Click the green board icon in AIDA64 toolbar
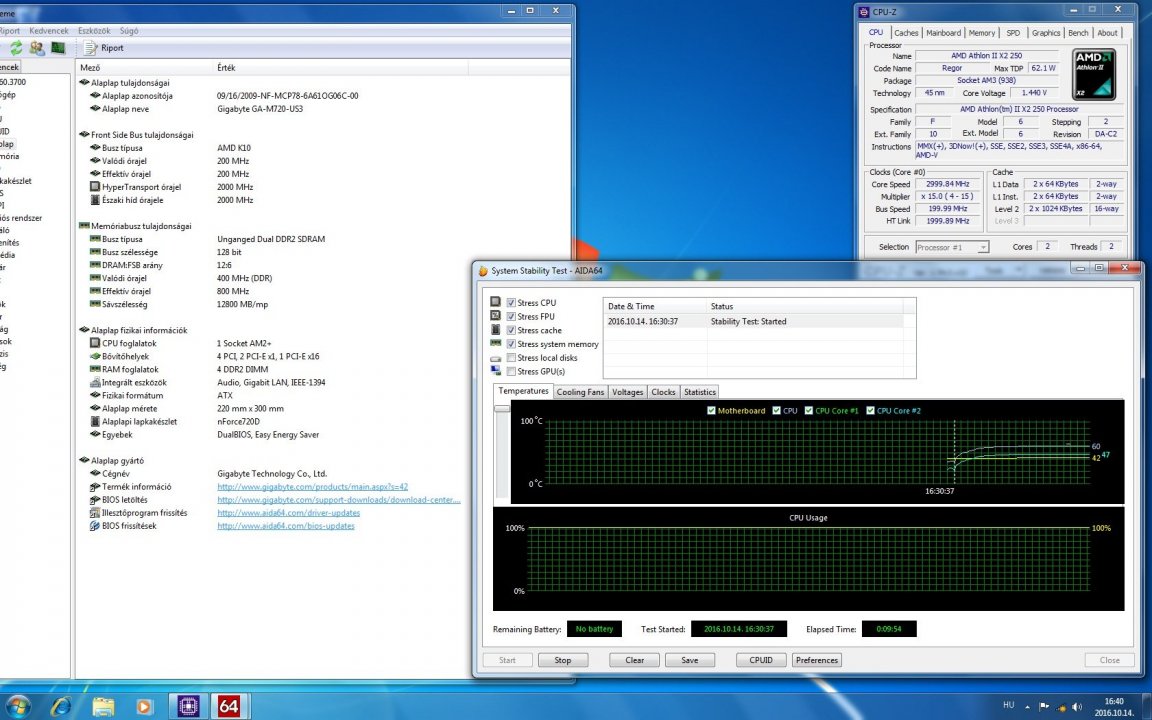1152x720 pixels. [58, 48]
